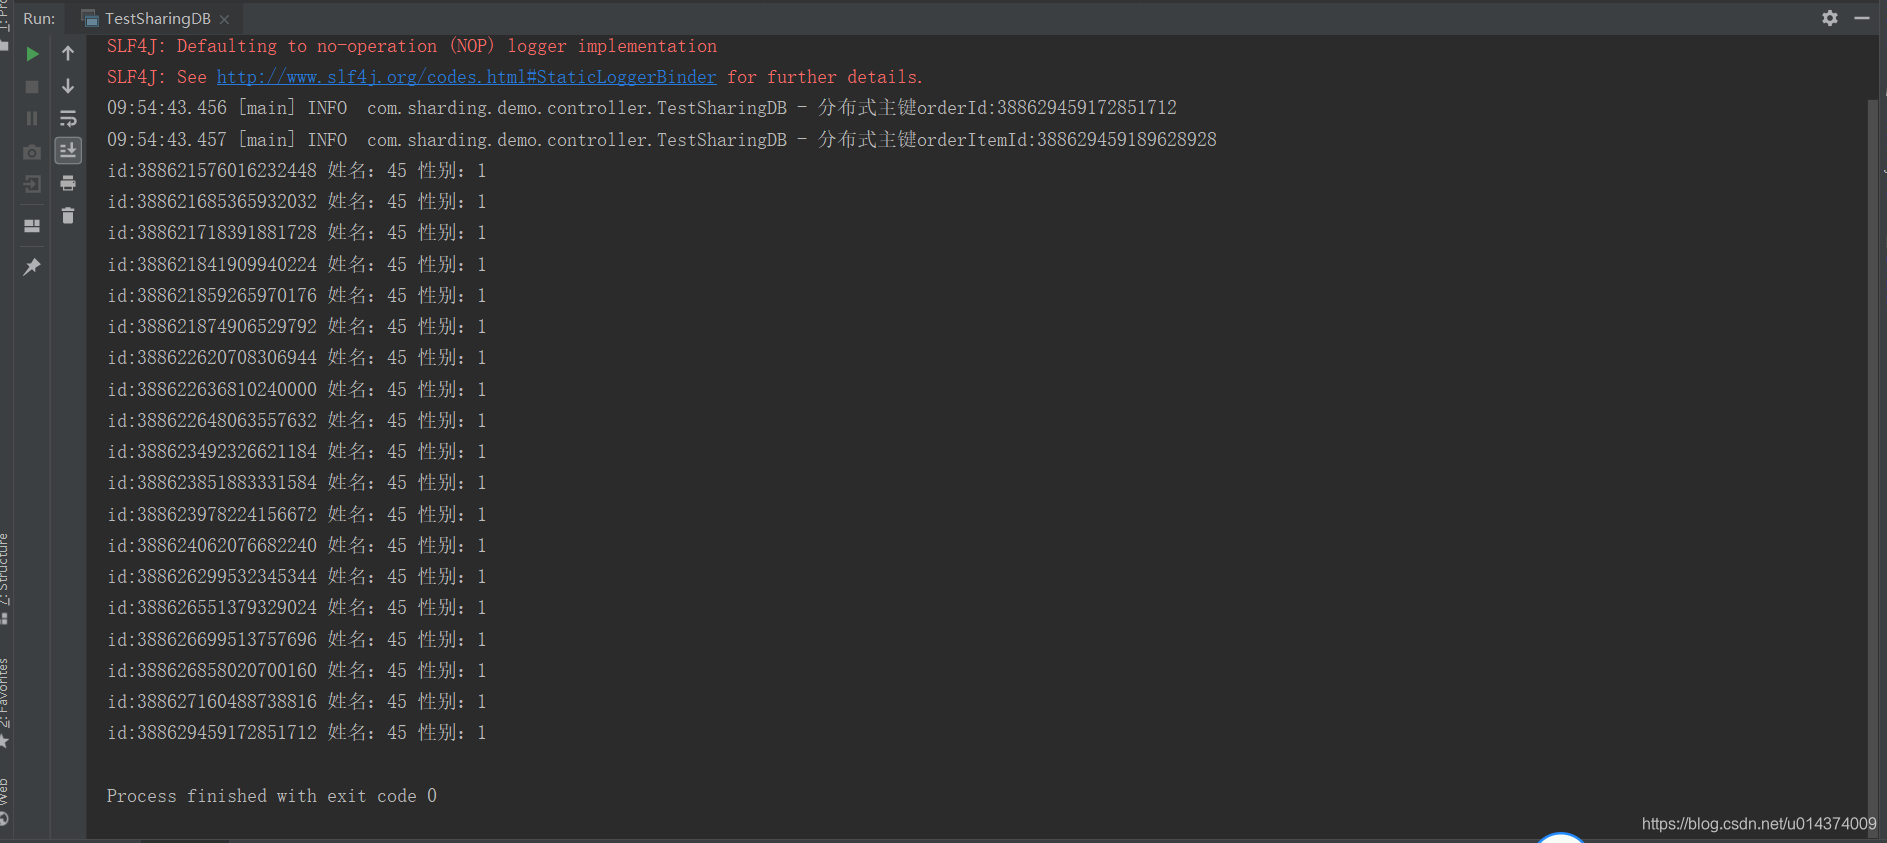Toggle Soft-Wrap for console output
The width and height of the screenshot is (1887, 843).
[68, 119]
